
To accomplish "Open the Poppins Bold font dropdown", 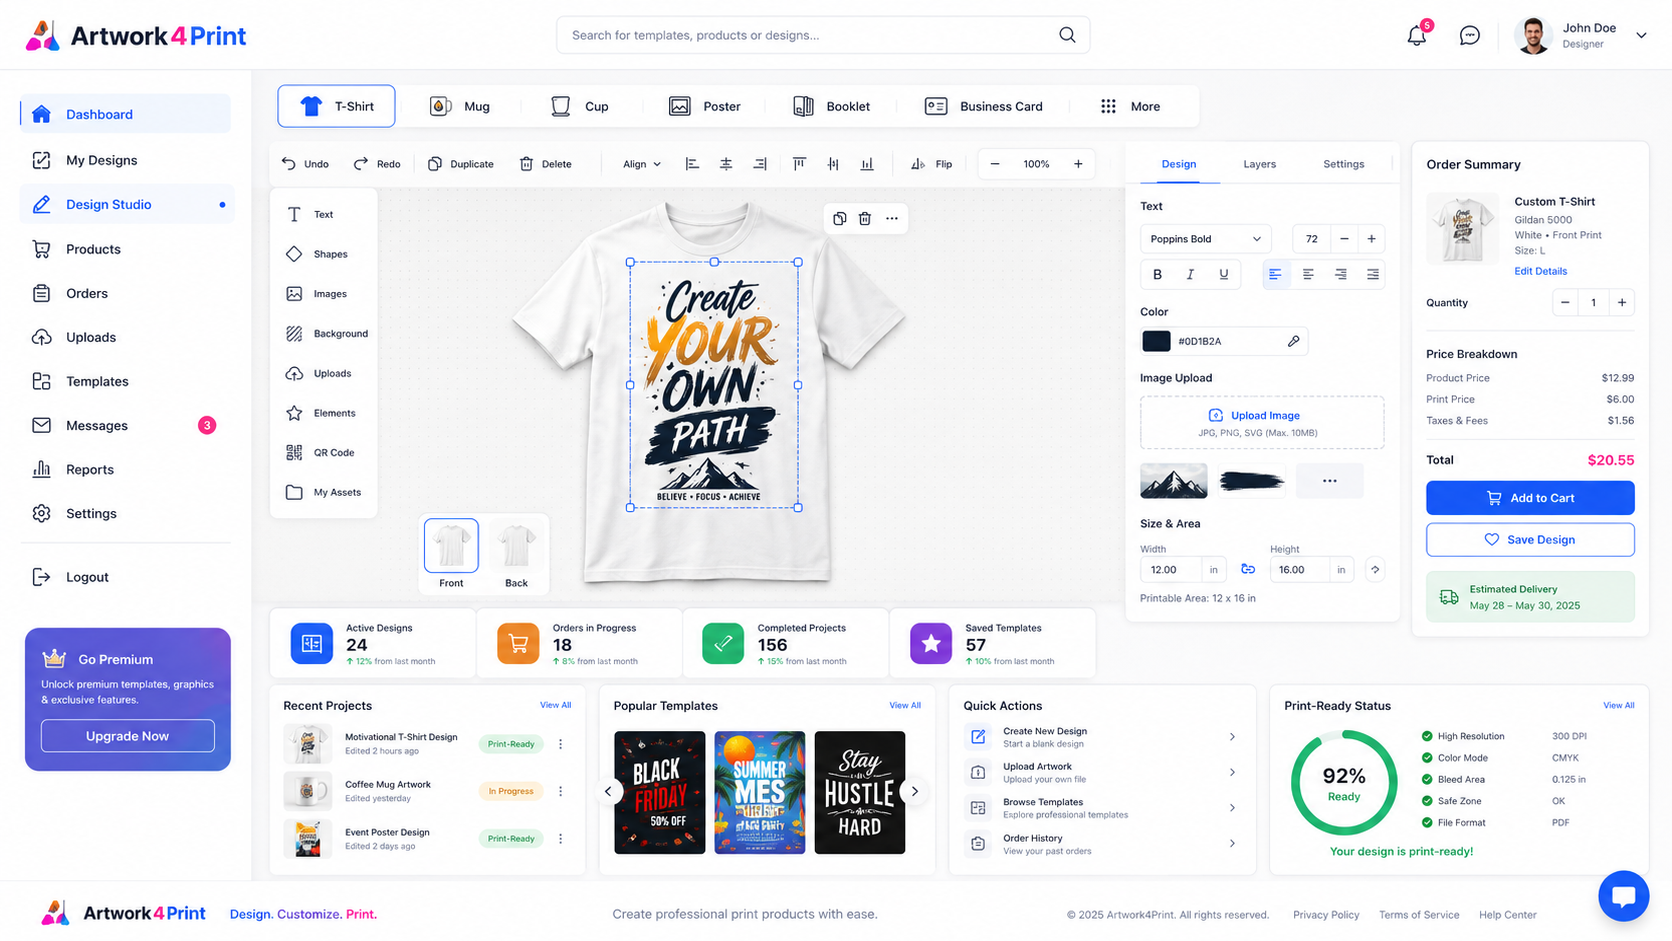I will tap(1206, 239).
